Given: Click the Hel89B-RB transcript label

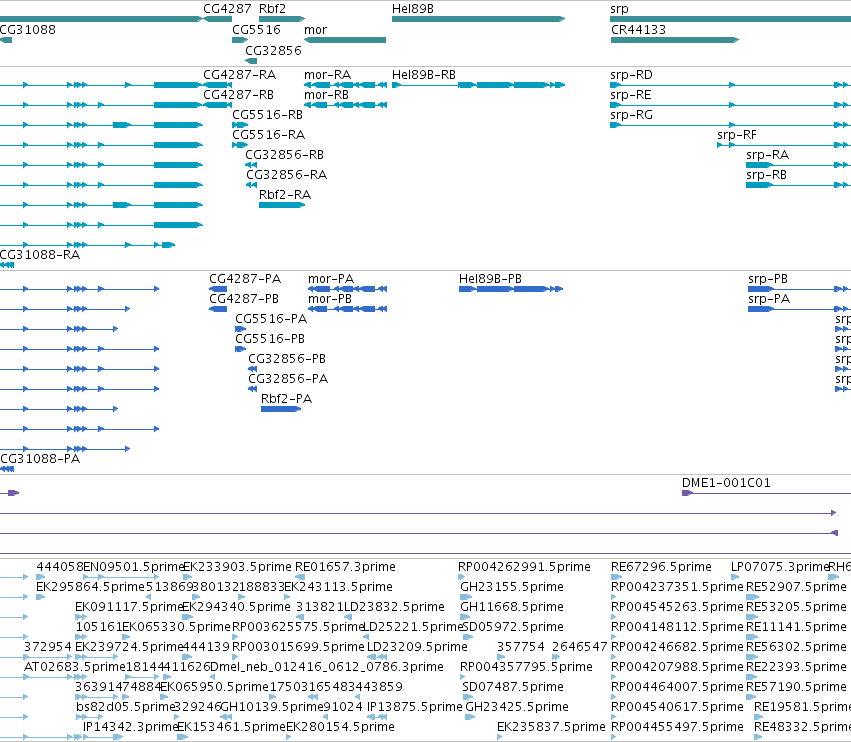Looking at the screenshot, I should click(424, 75).
